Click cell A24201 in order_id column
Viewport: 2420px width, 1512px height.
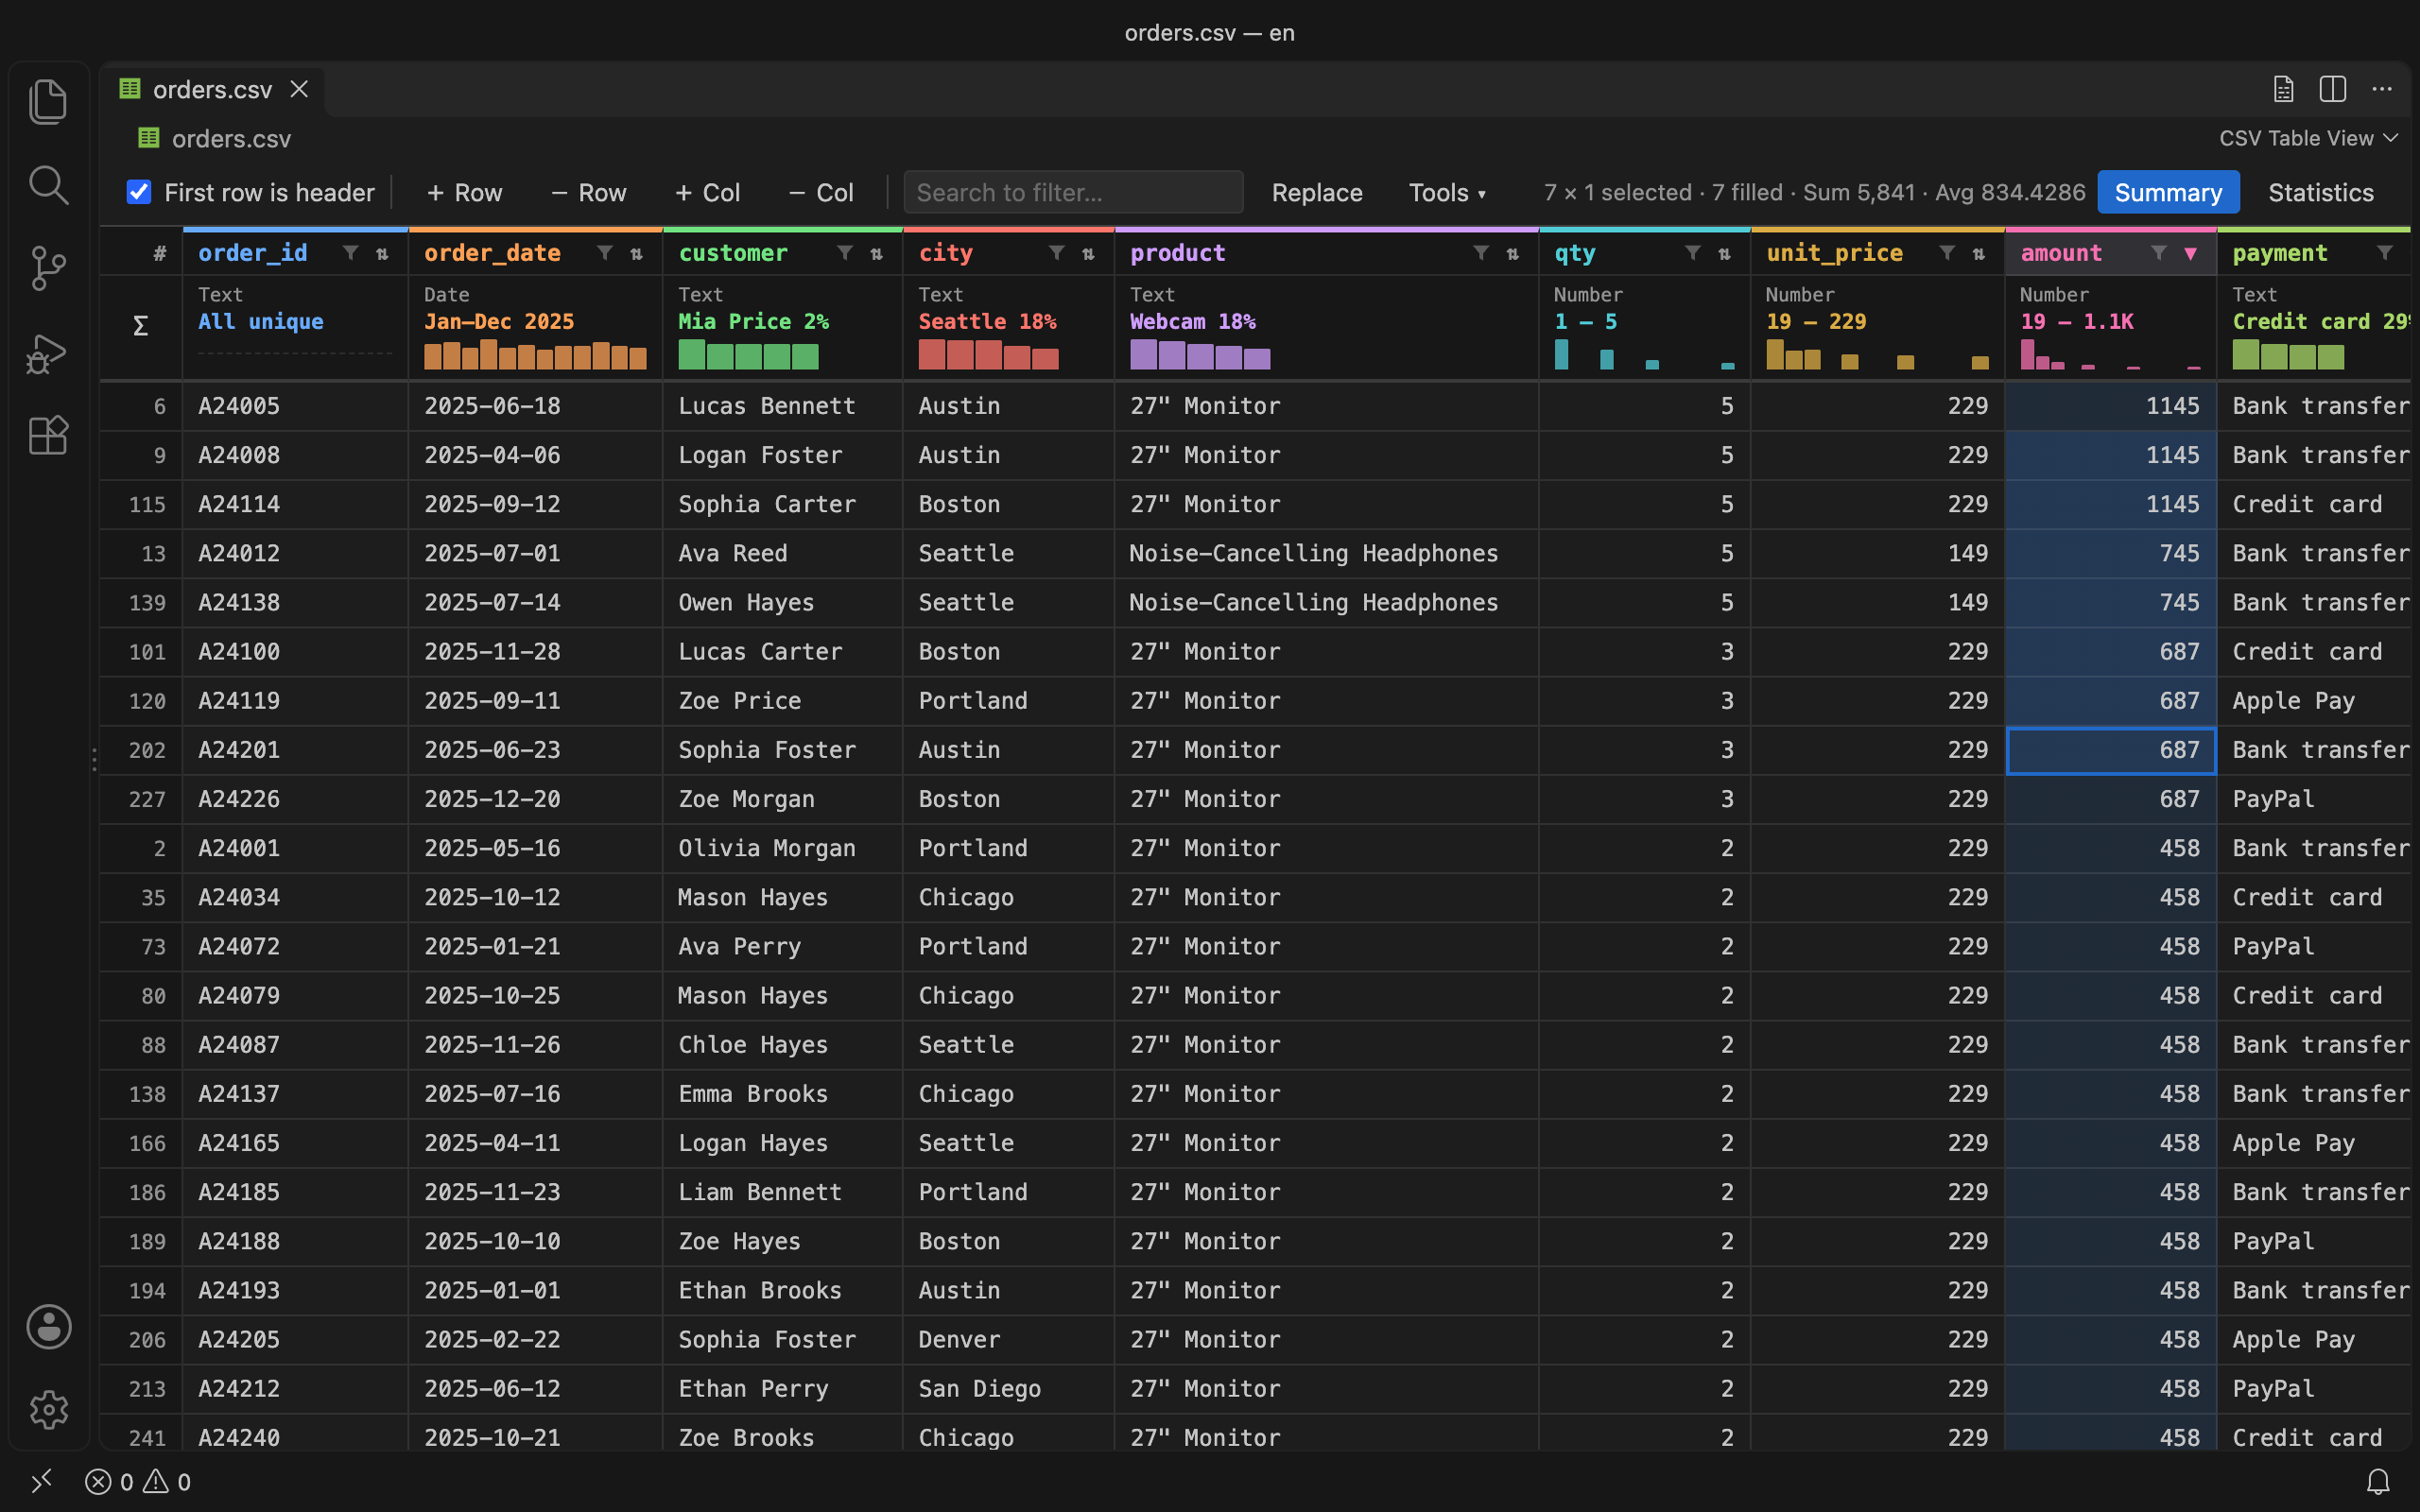pos(295,750)
